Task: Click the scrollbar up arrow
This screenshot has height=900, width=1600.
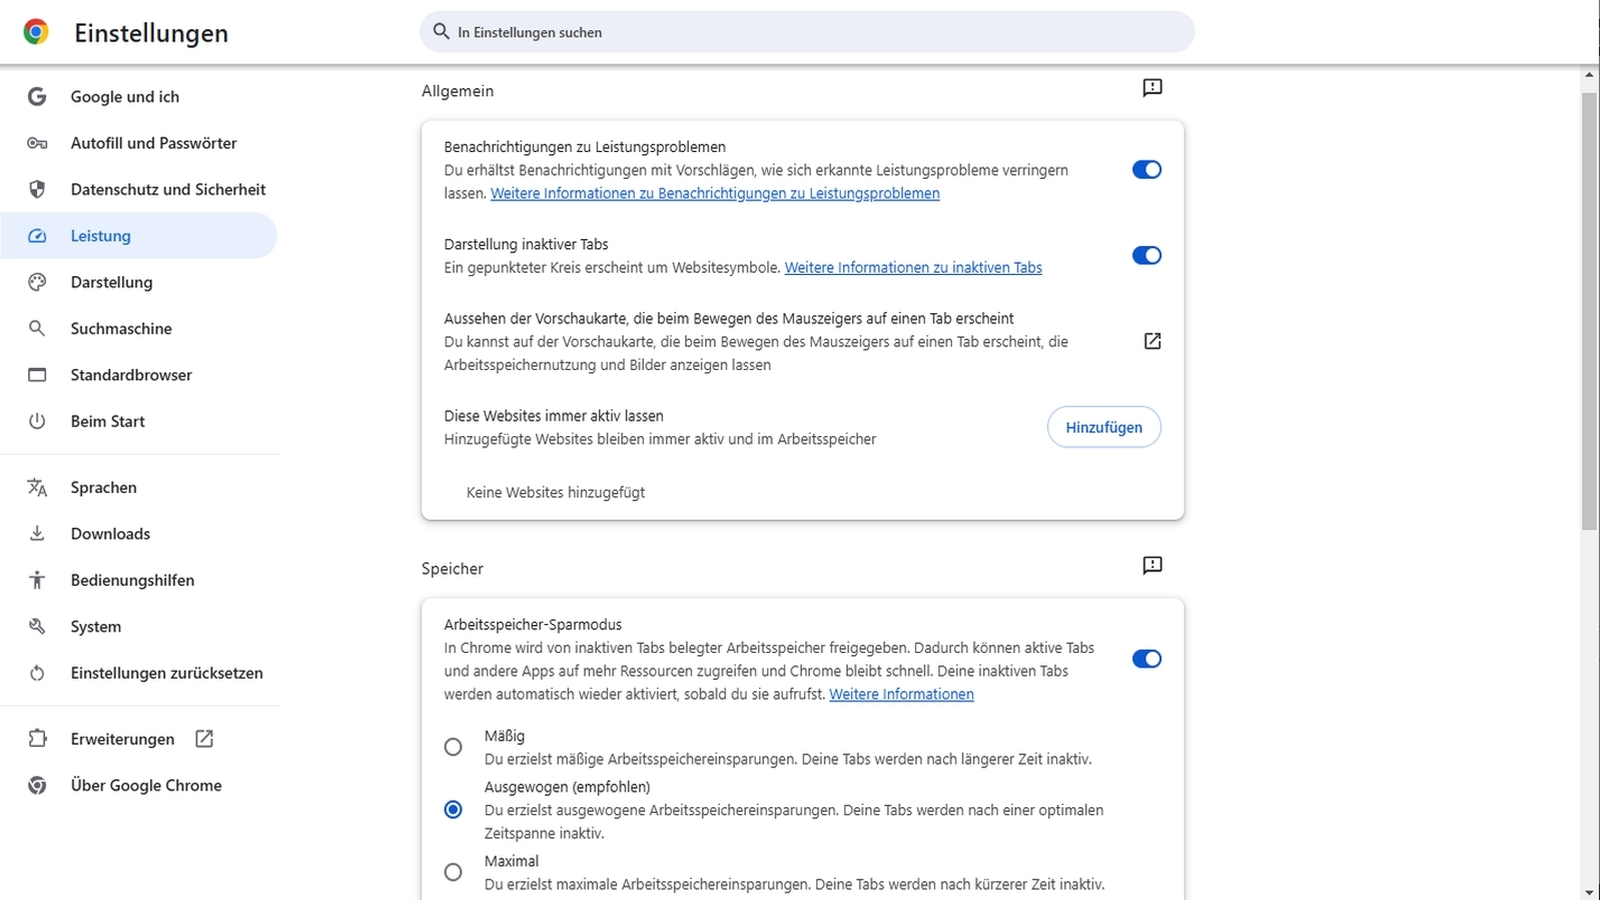Action: coord(1589,74)
